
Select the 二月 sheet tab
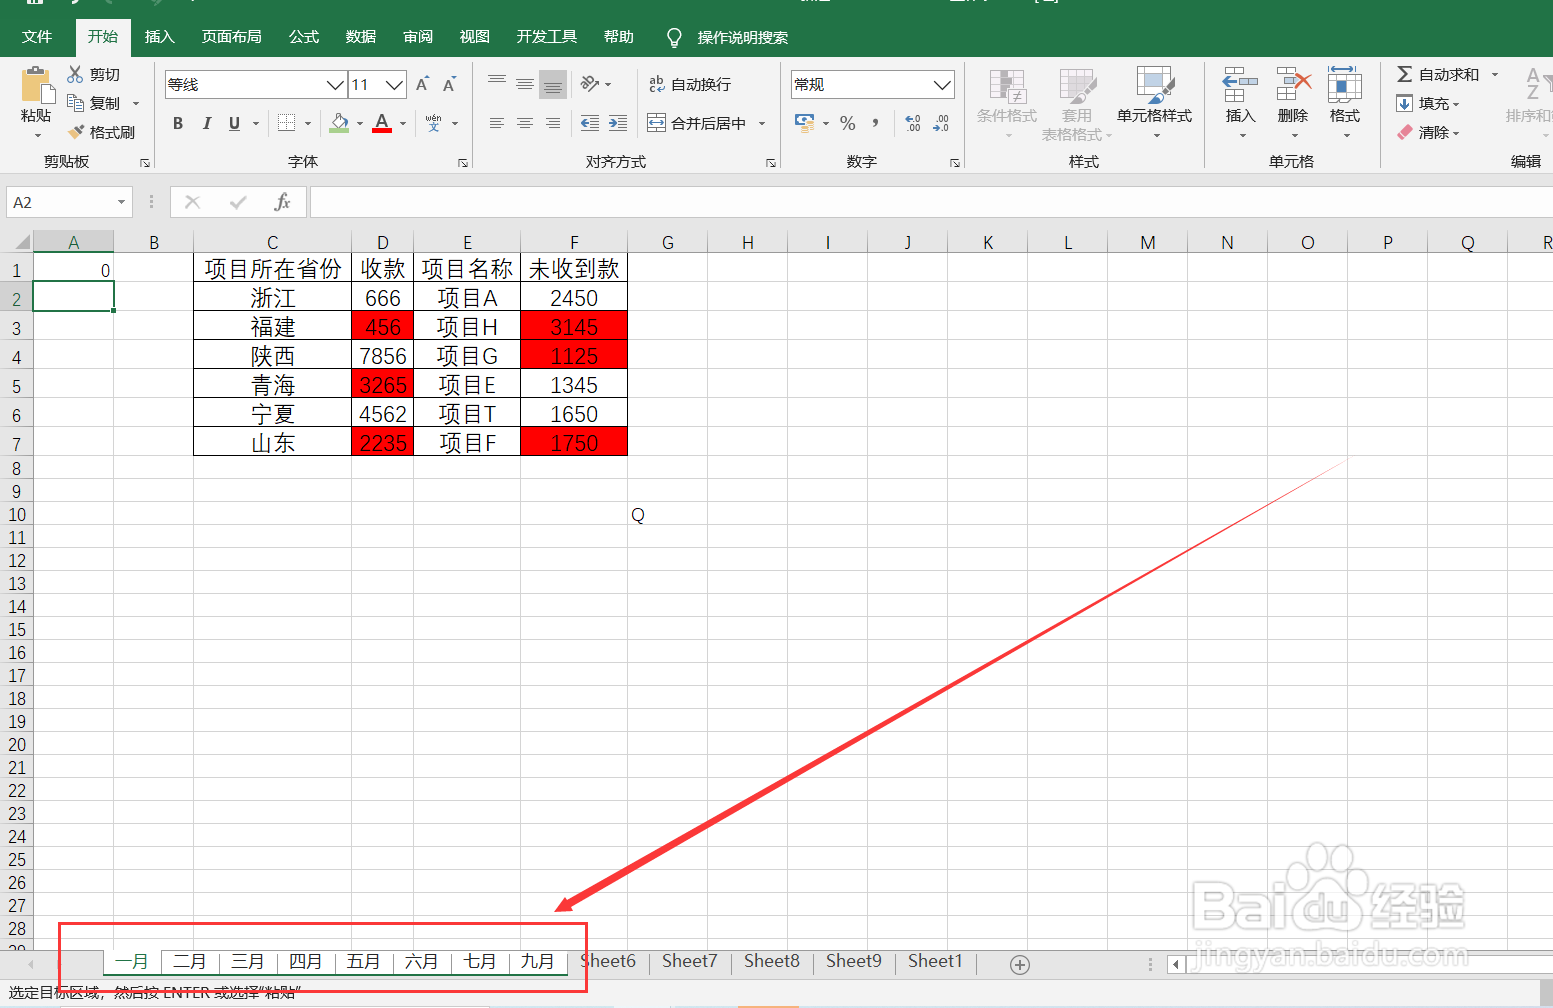tap(189, 962)
